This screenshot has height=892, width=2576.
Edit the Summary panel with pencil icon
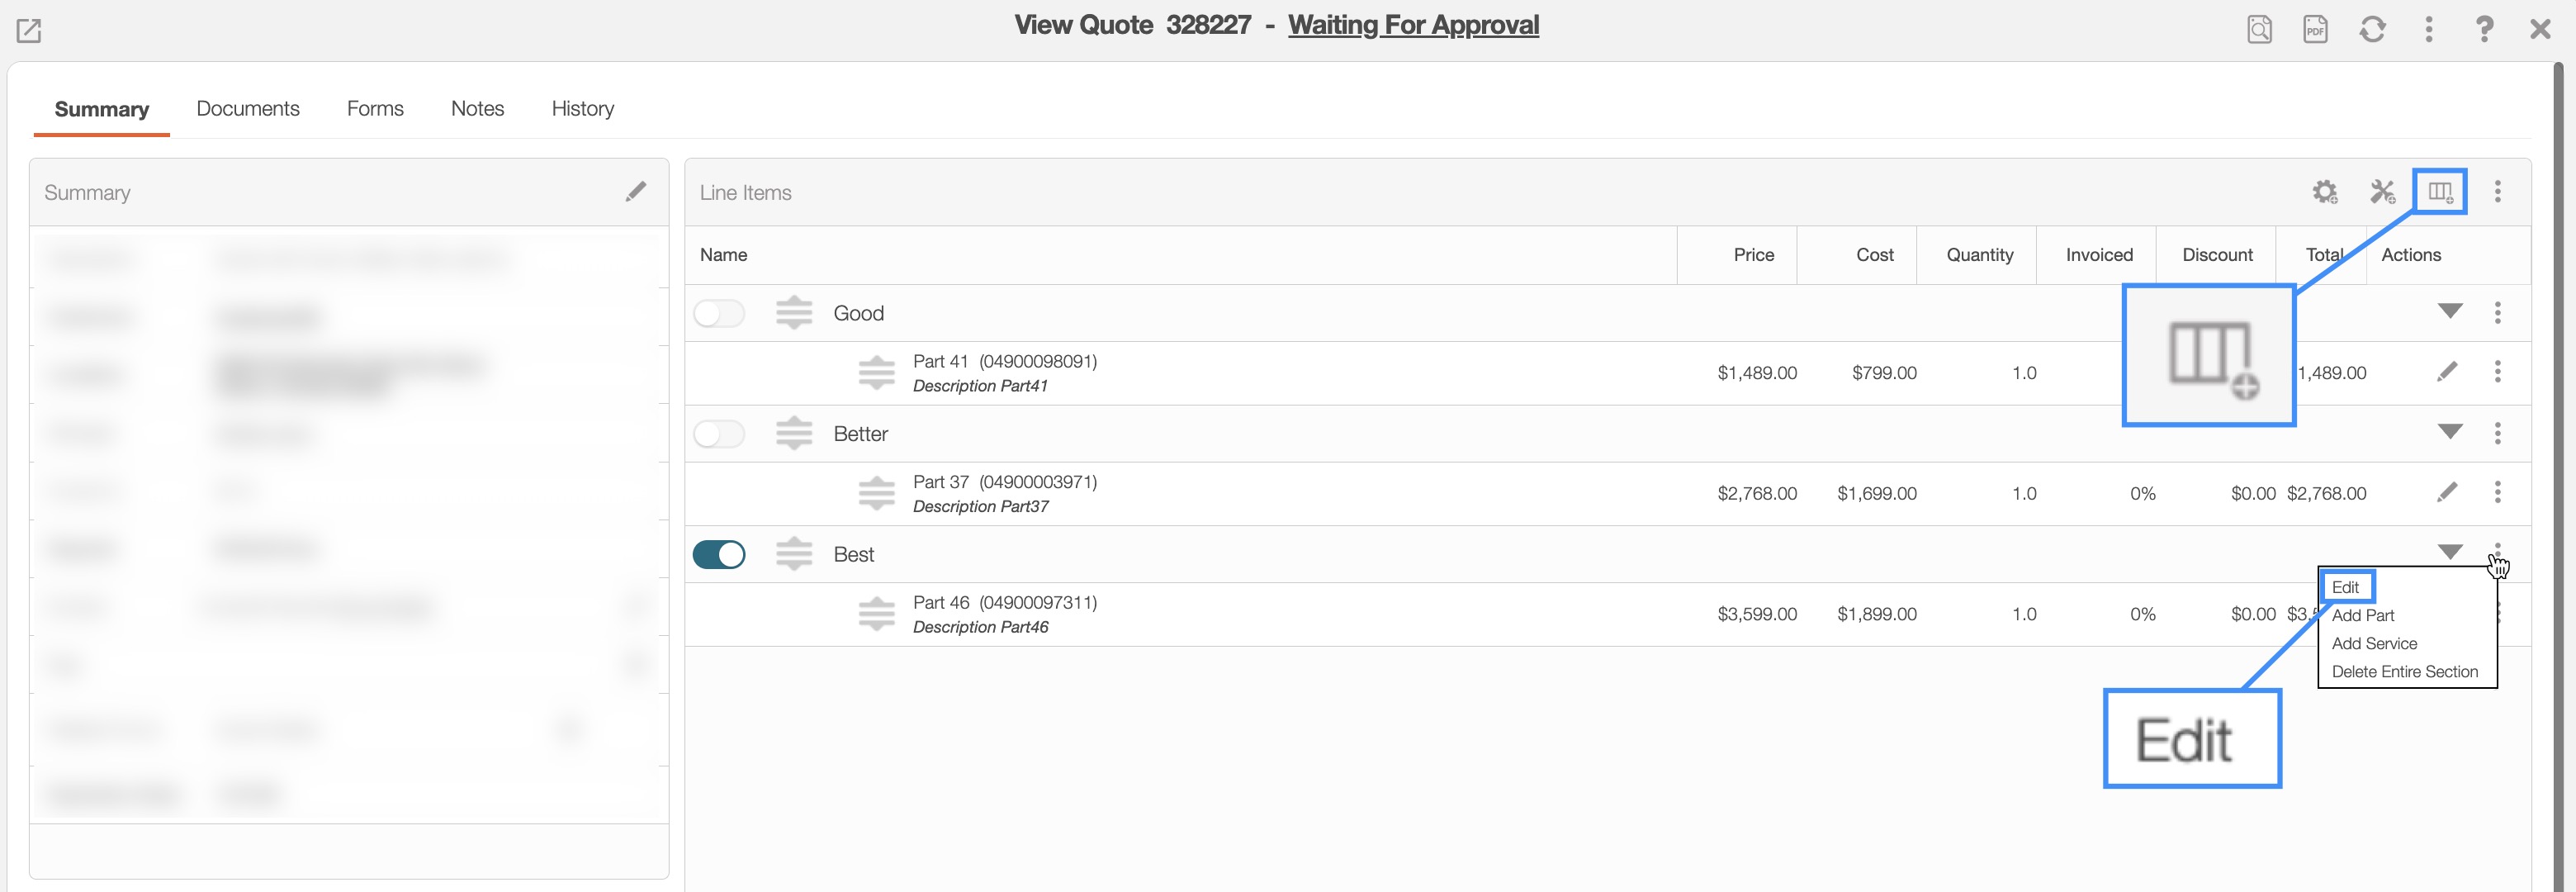636,192
